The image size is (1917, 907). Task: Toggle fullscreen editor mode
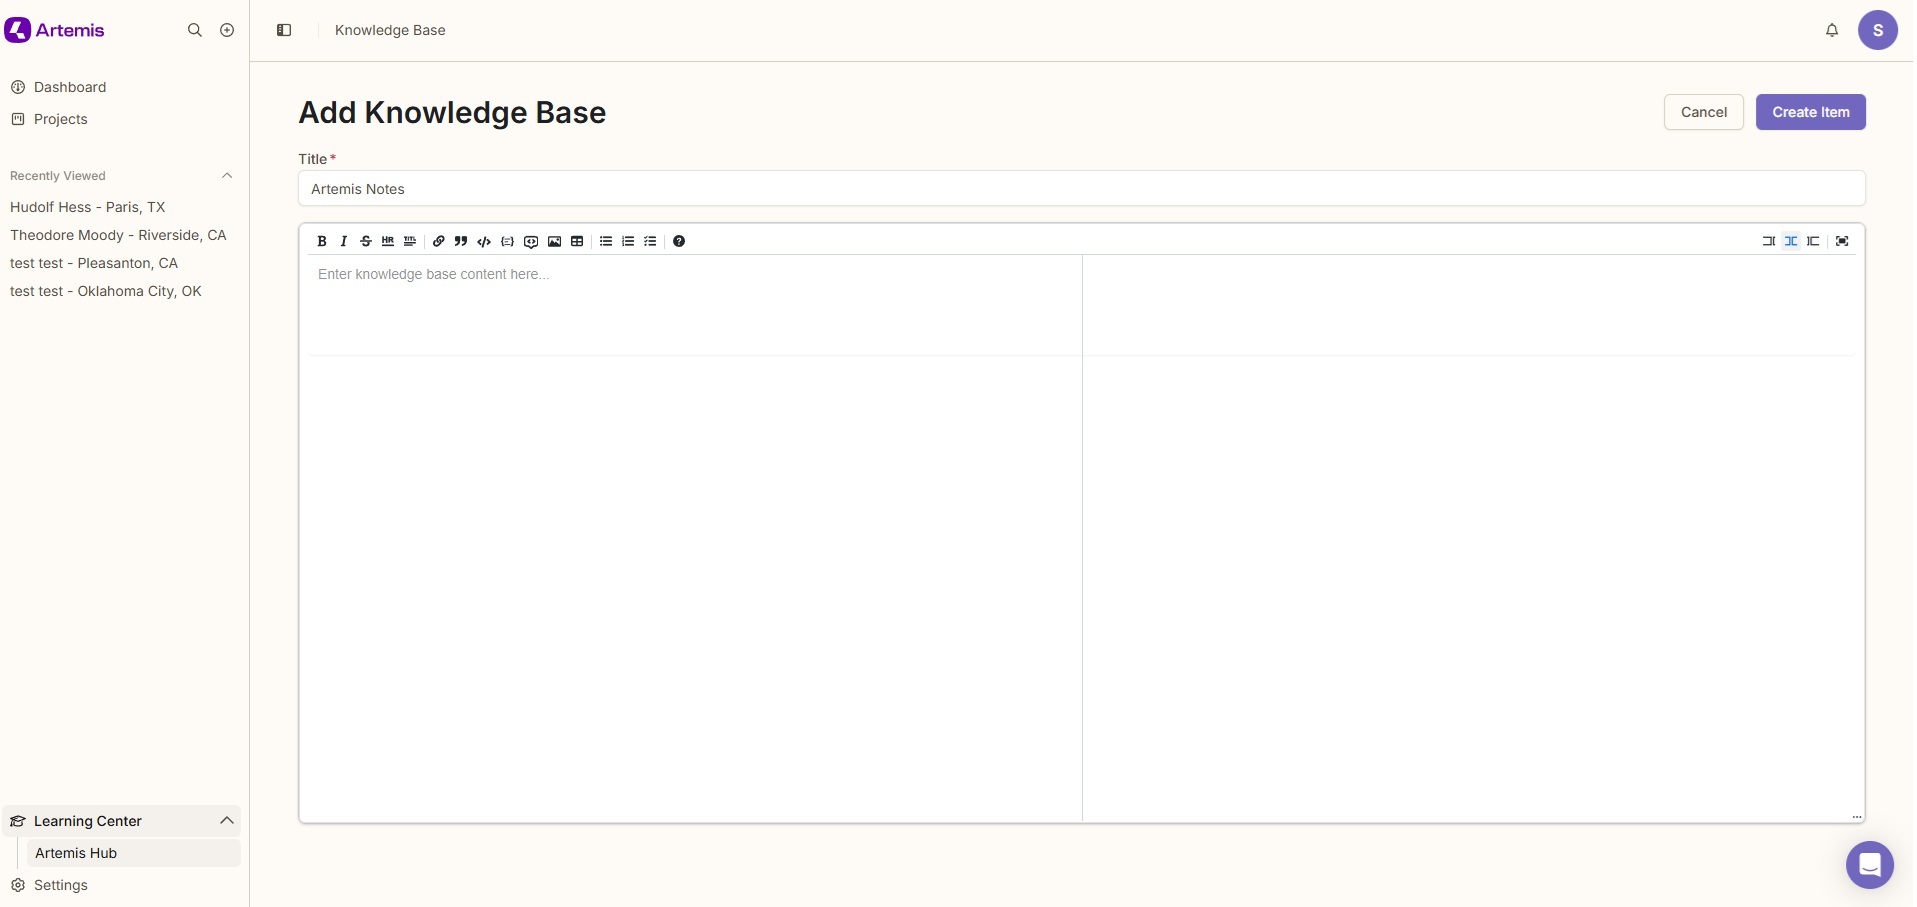click(1842, 241)
